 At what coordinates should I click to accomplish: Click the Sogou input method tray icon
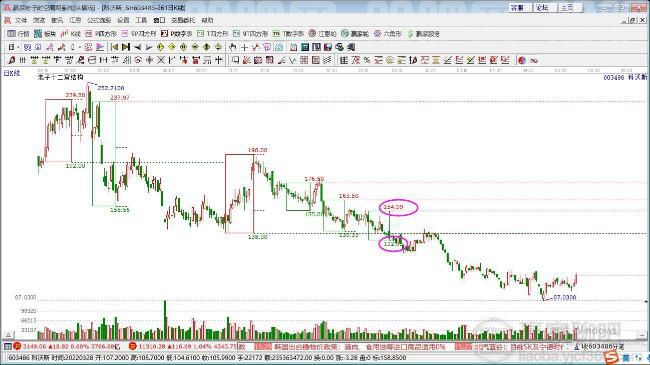click(610, 356)
